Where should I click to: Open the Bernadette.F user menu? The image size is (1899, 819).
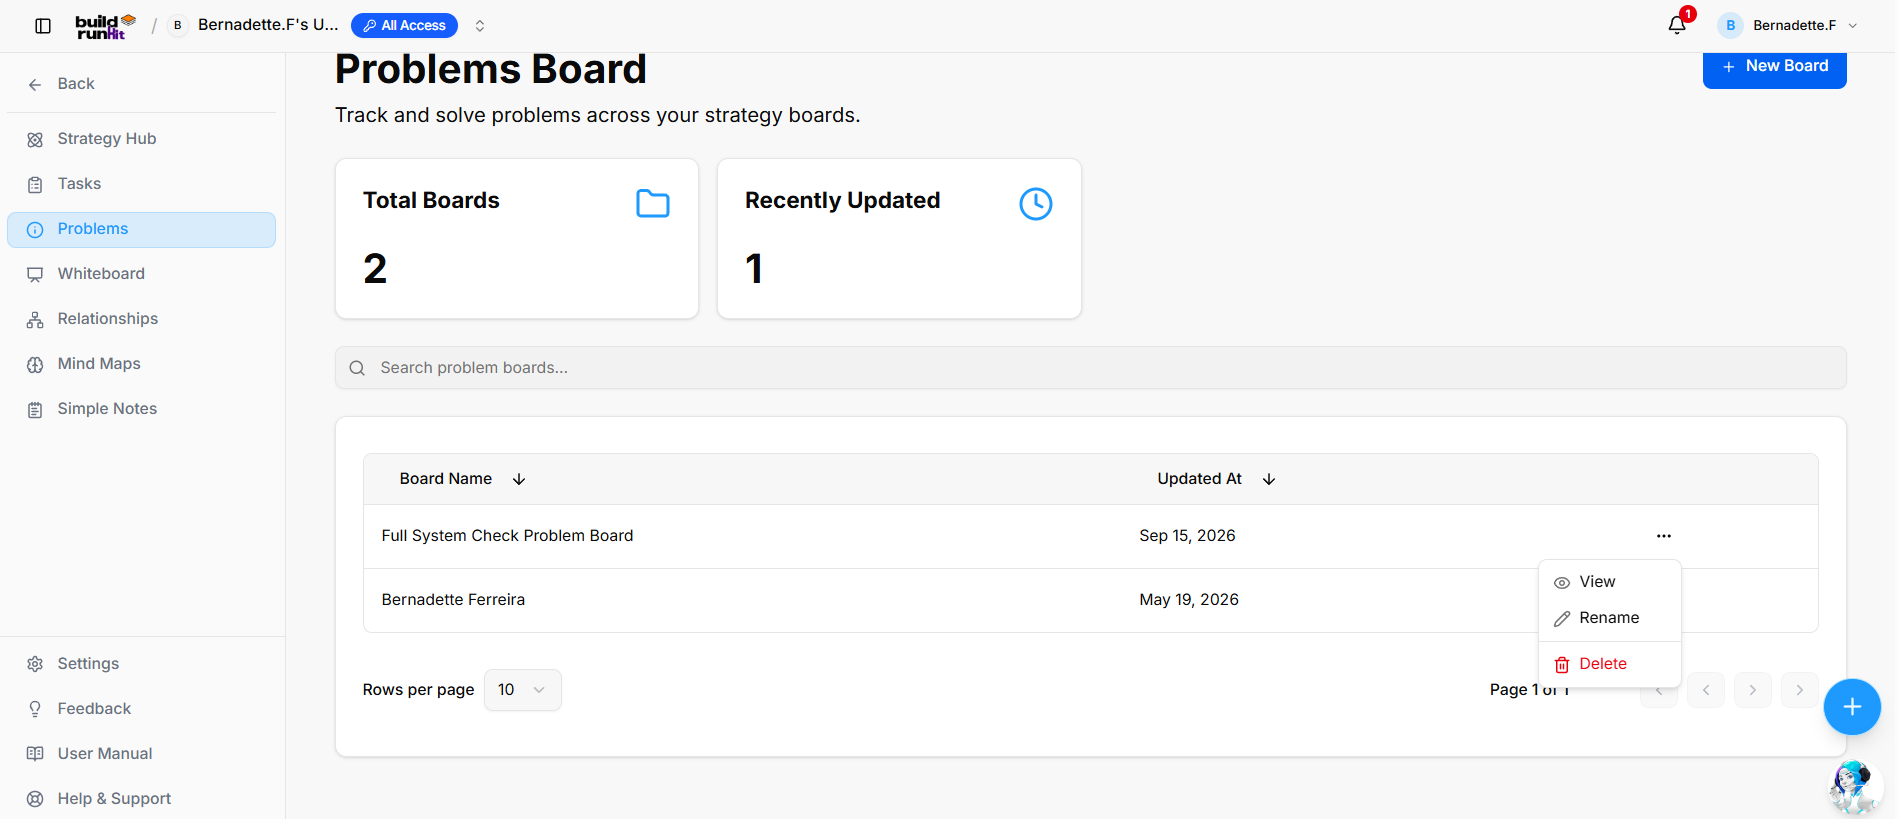(1788, 25)
